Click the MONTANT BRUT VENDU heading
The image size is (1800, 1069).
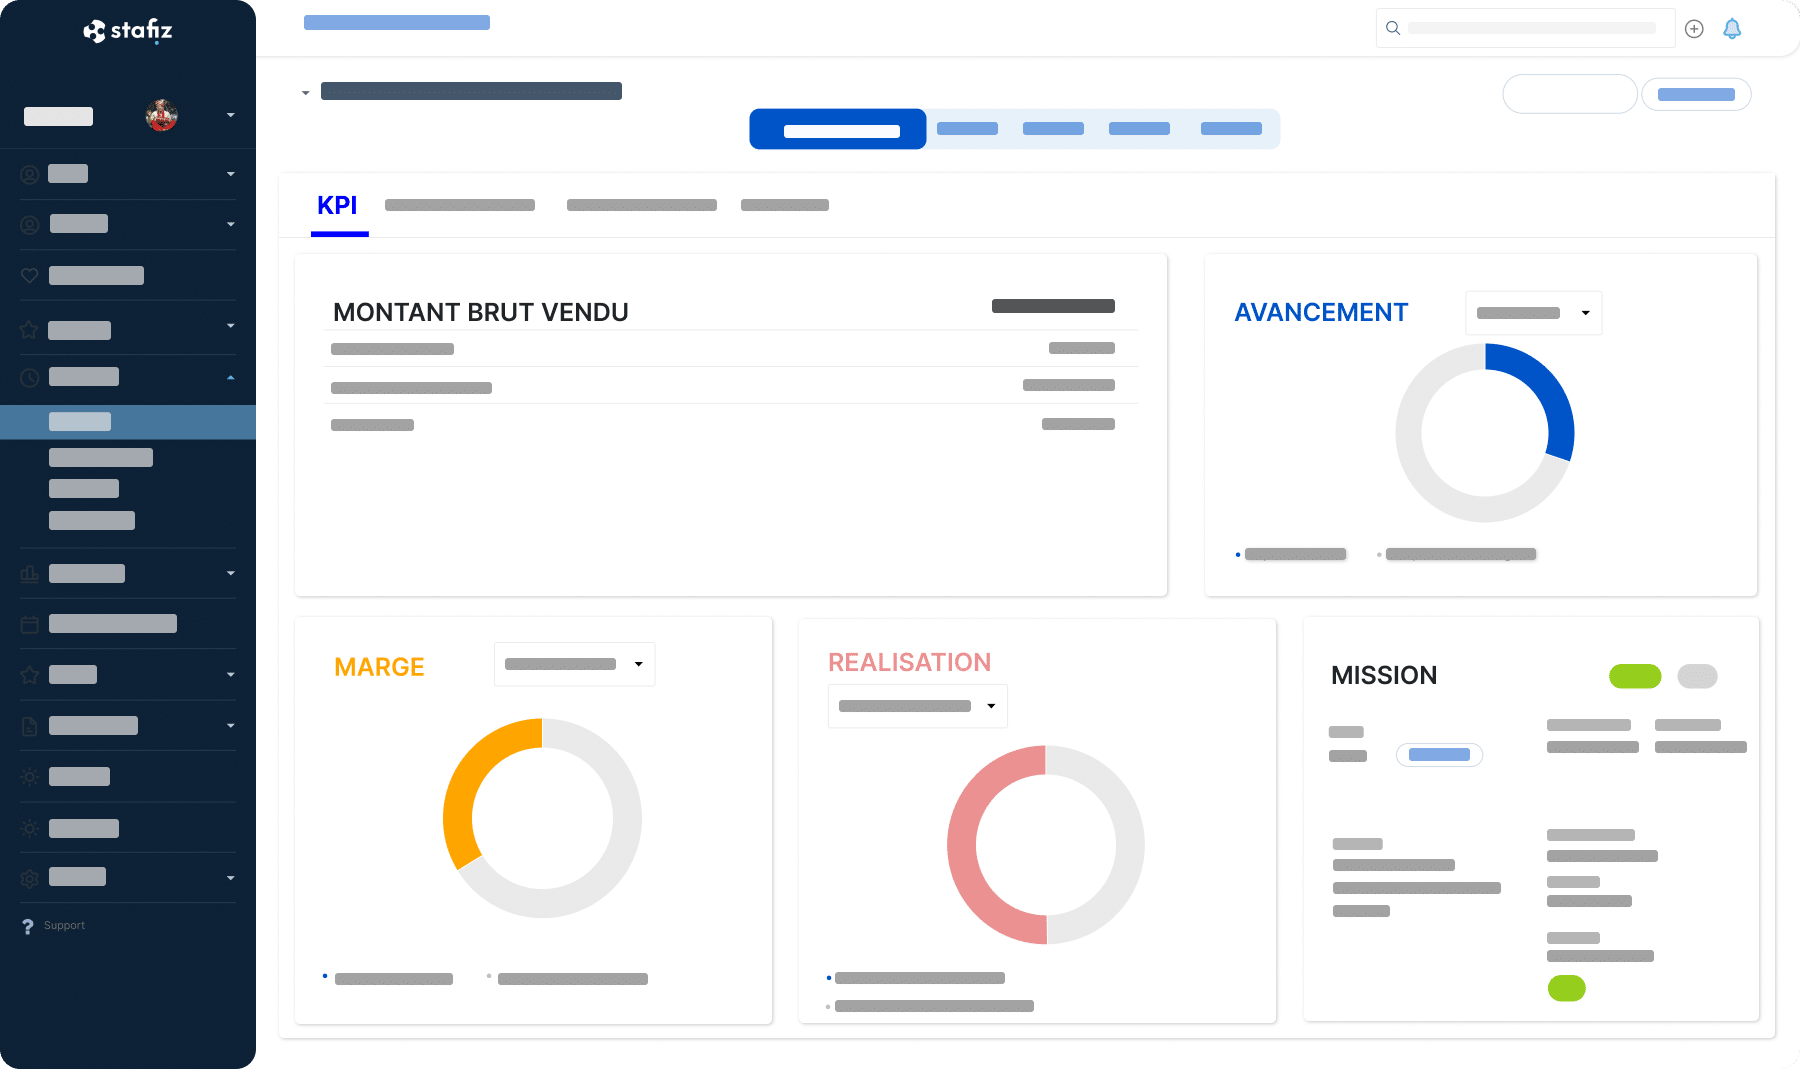click(481, 313)
